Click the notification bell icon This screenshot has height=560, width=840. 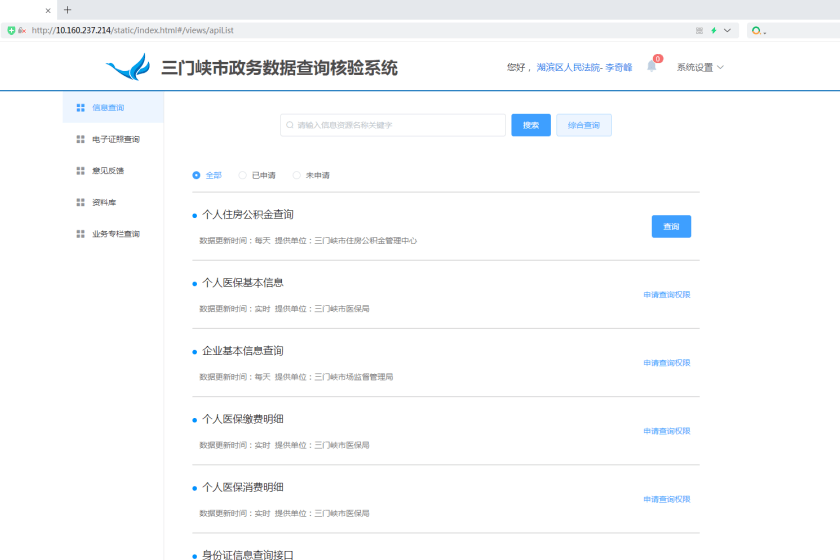coord(652,67)
